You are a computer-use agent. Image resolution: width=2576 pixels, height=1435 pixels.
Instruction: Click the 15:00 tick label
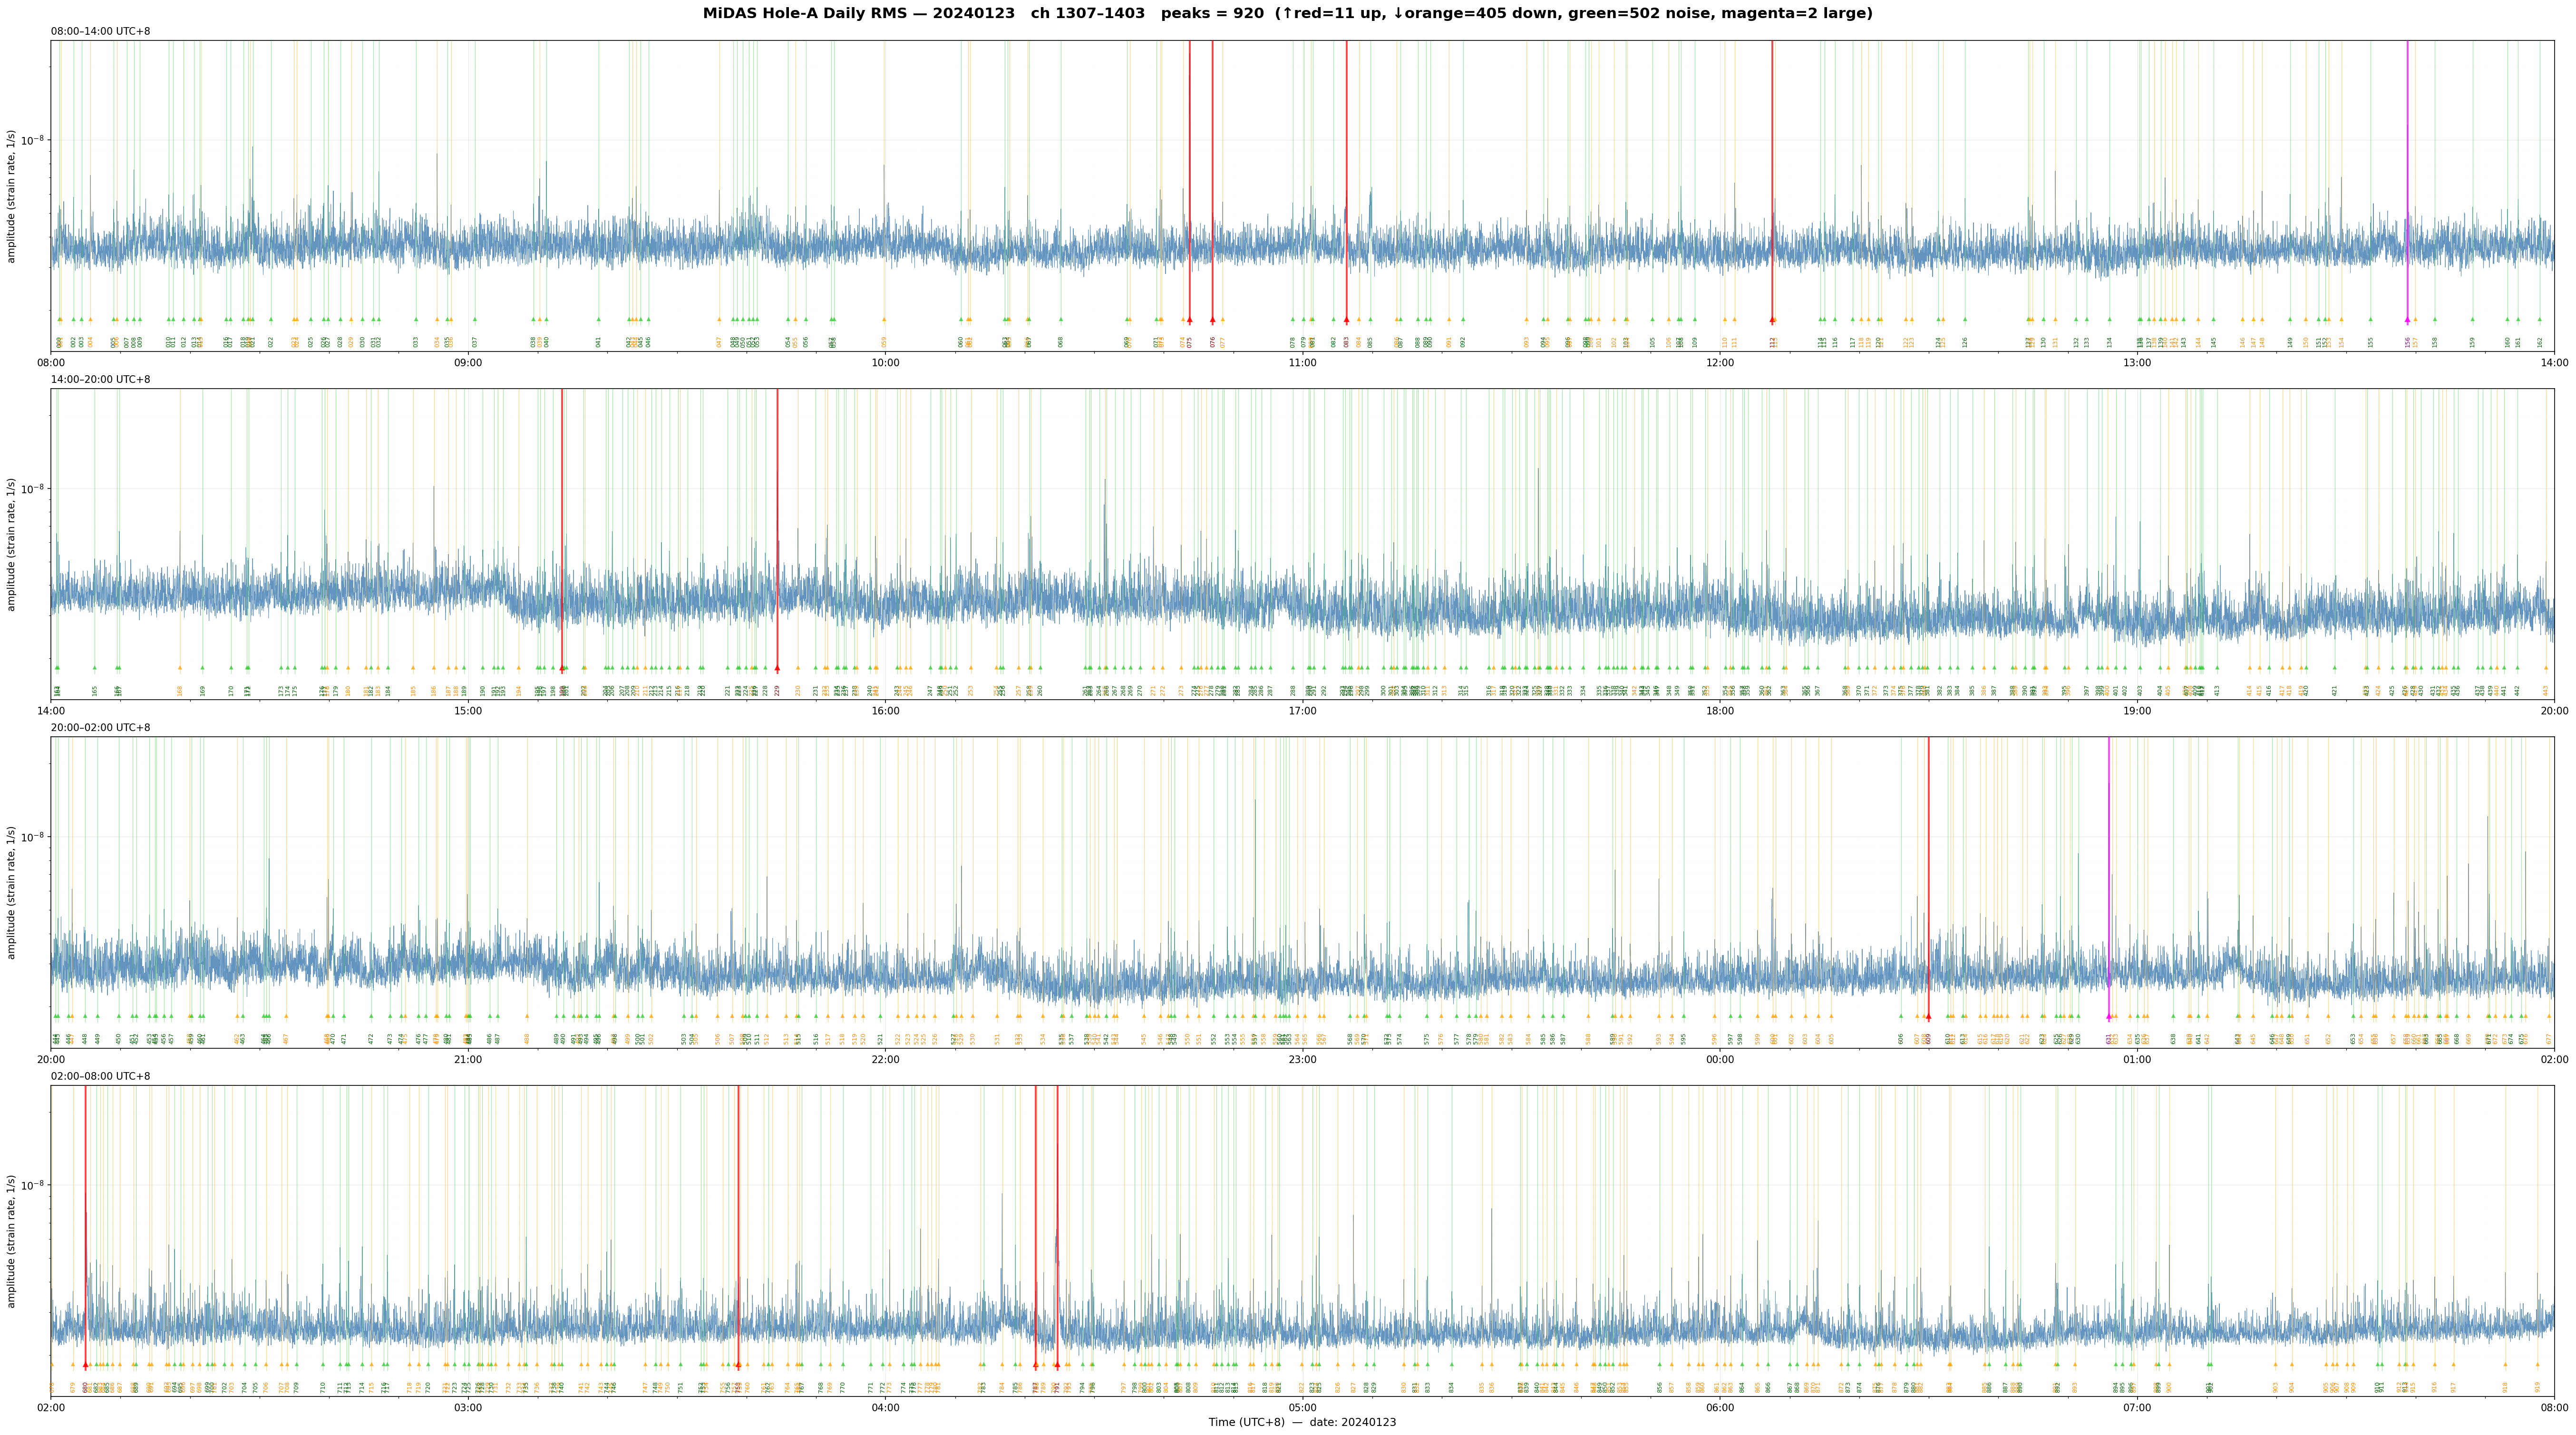click(468, 711)
